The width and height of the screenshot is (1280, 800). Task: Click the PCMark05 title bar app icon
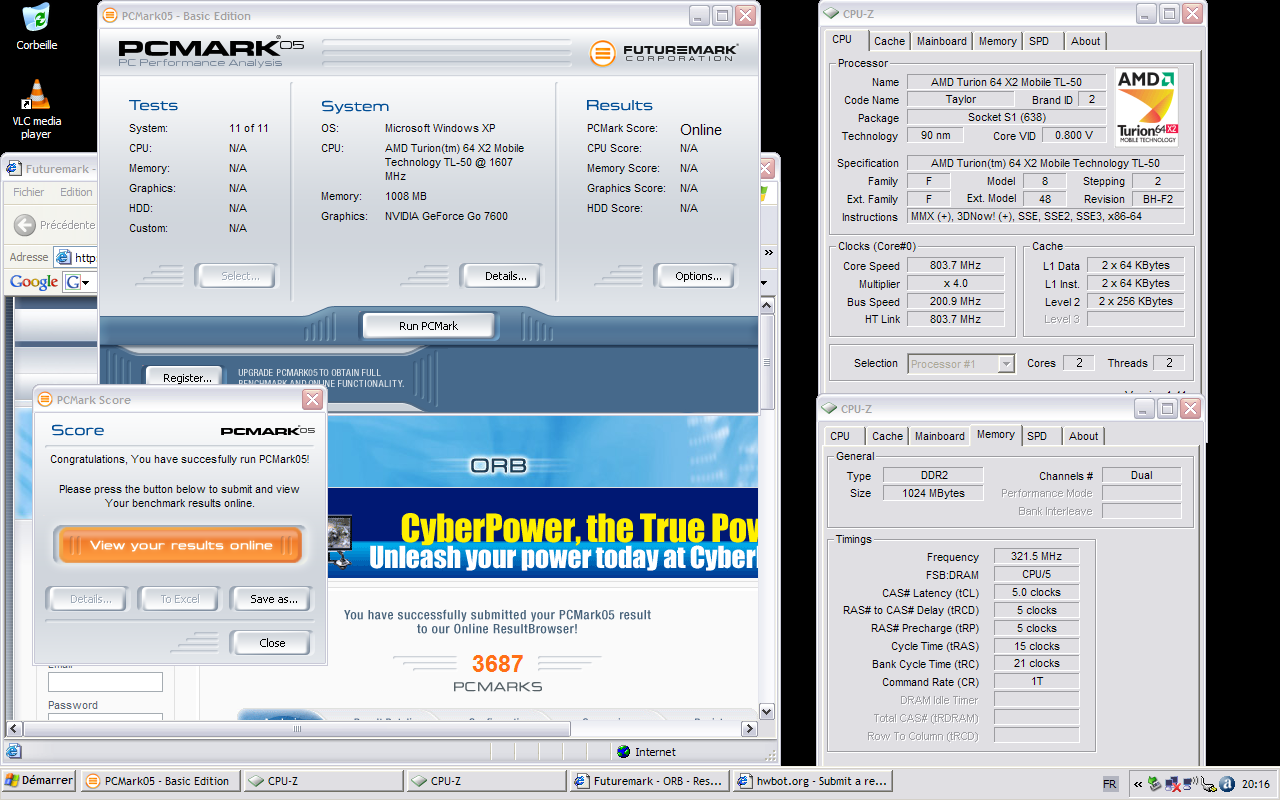pos(112,16)
